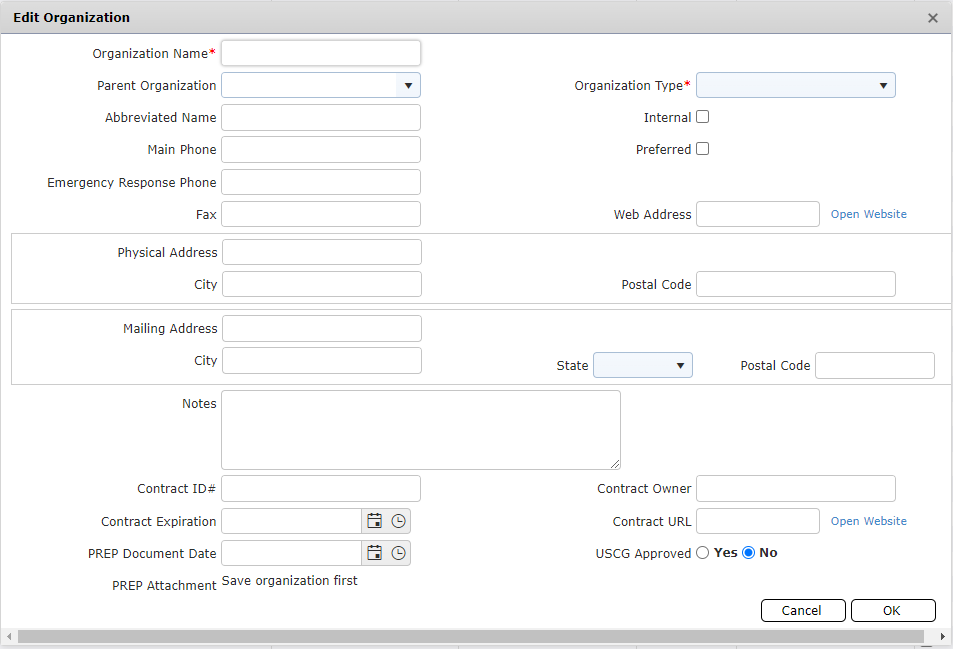Expand the Parent Organization dropdown

click(x=408, y=86)
